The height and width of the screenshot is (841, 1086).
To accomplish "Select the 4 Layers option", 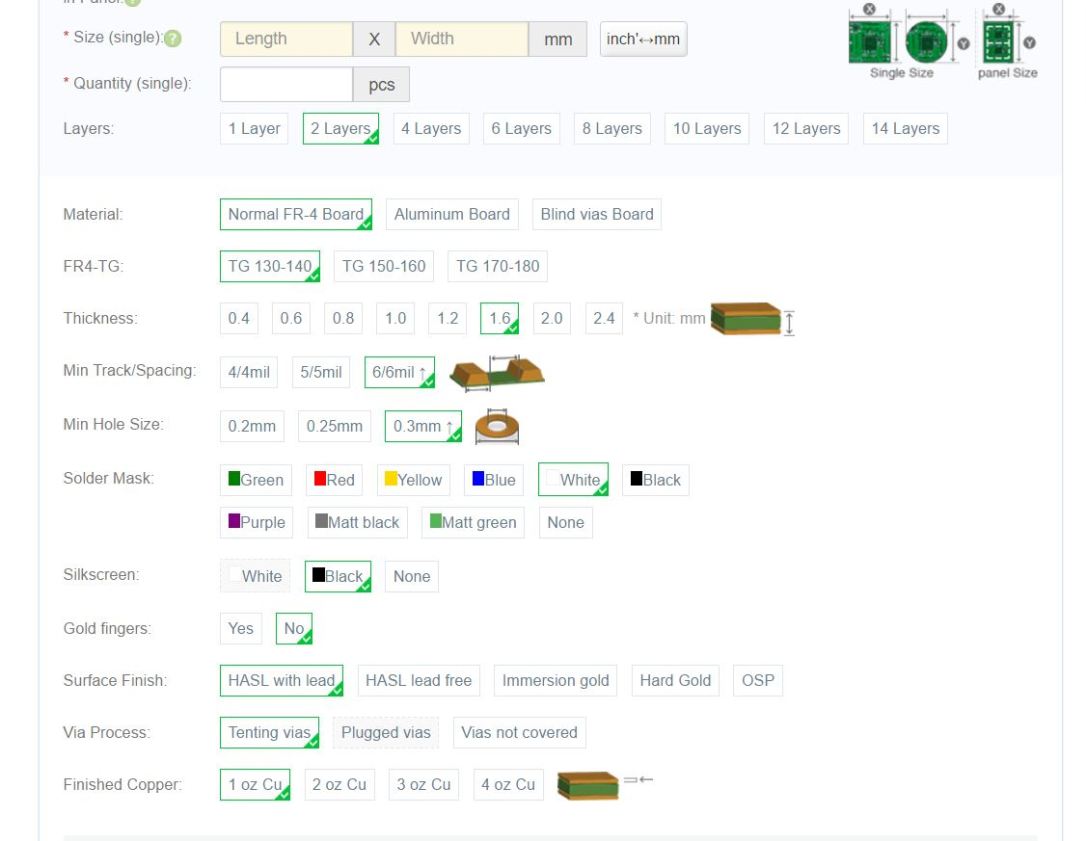I will (x=431, y=129).
